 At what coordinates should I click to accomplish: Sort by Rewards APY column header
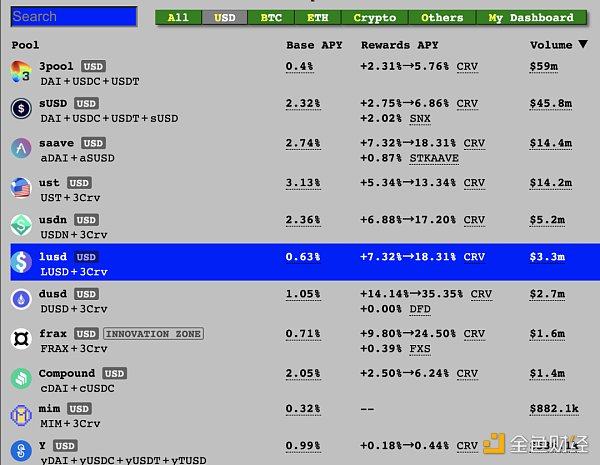(x=399, y=45)
